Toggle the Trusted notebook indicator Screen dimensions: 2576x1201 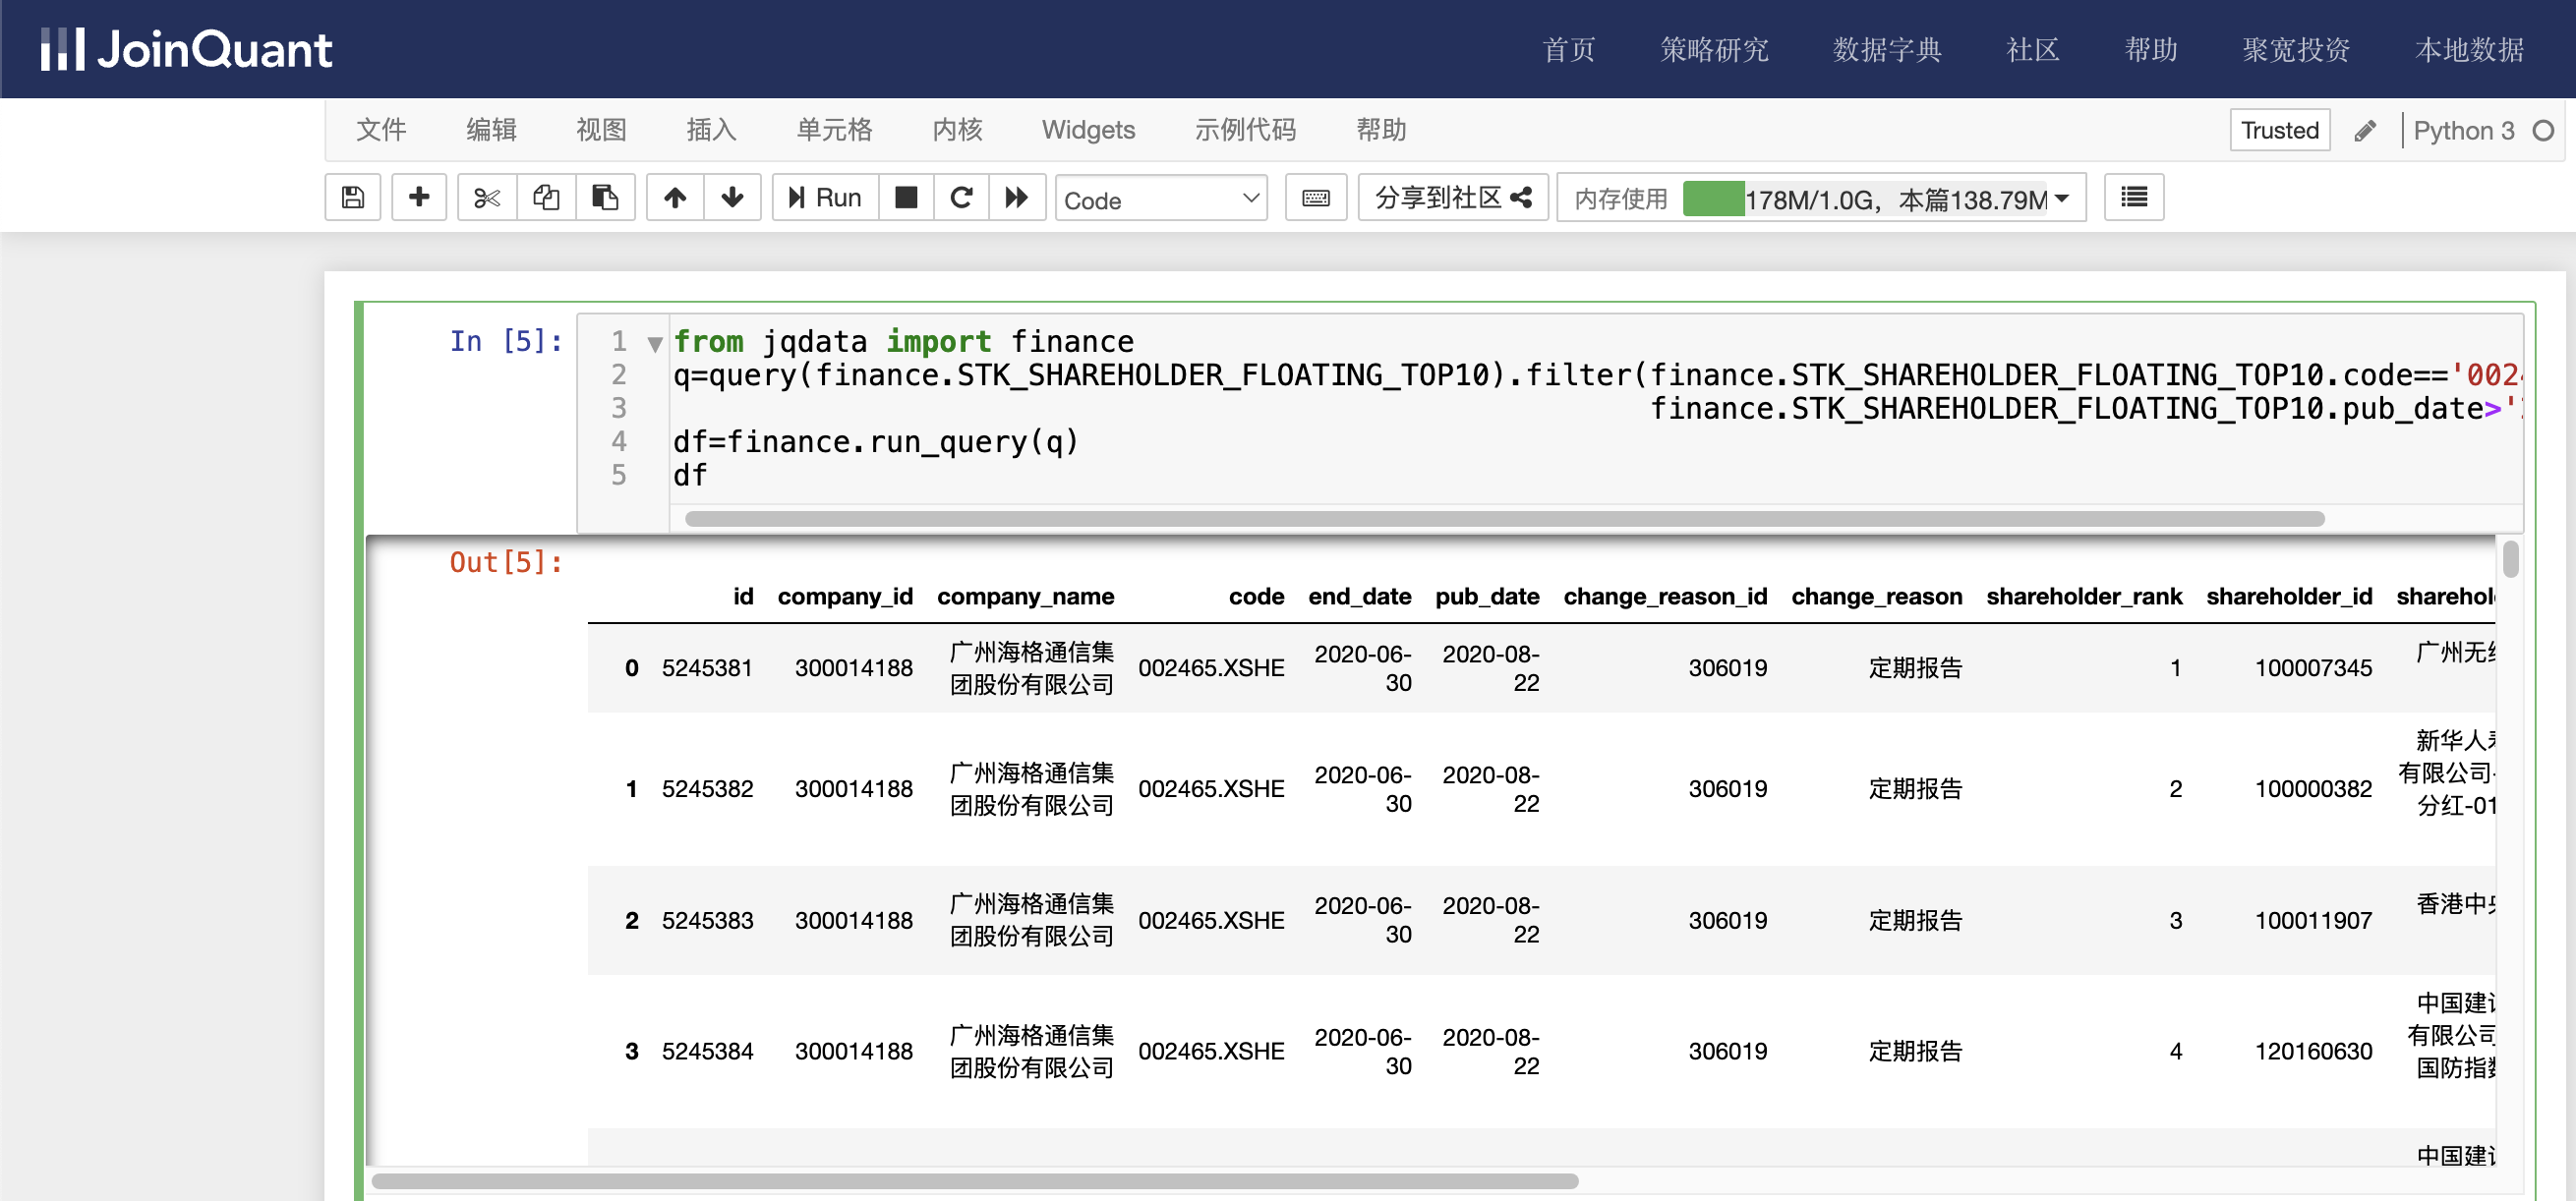coord(2279,131)
